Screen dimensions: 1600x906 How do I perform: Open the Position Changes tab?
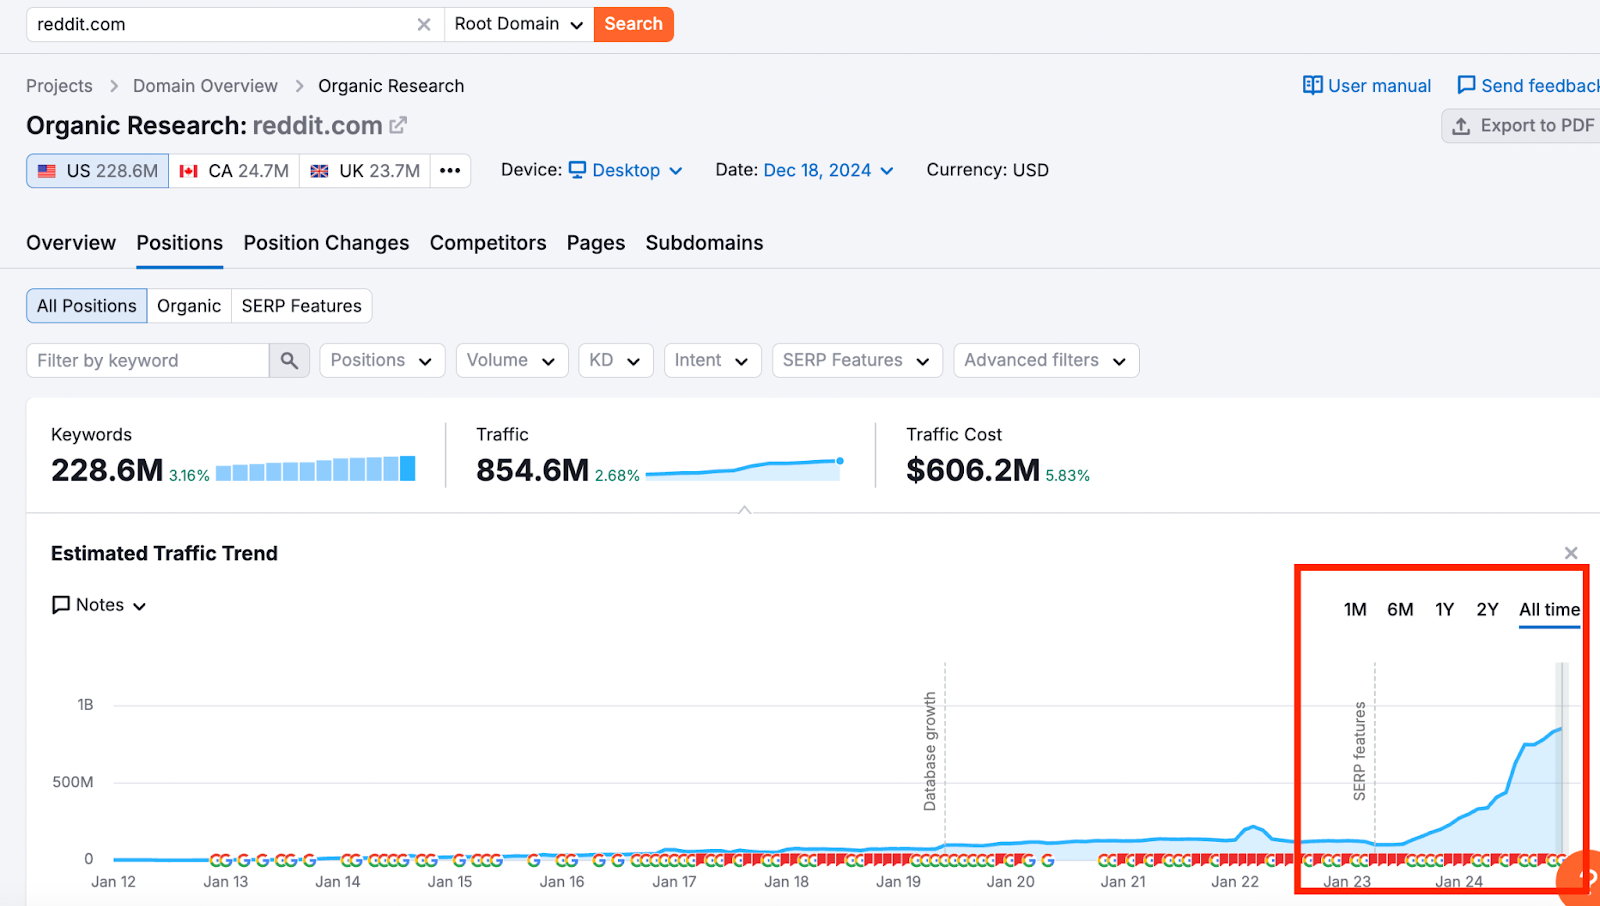point(326,243)
